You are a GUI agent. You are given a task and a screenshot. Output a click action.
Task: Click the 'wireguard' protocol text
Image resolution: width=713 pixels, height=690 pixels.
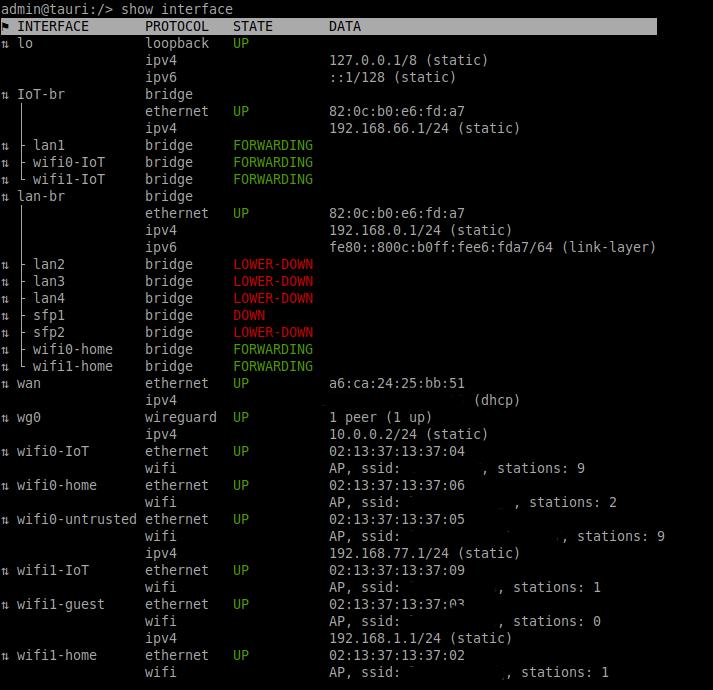[x=181, y=418]
